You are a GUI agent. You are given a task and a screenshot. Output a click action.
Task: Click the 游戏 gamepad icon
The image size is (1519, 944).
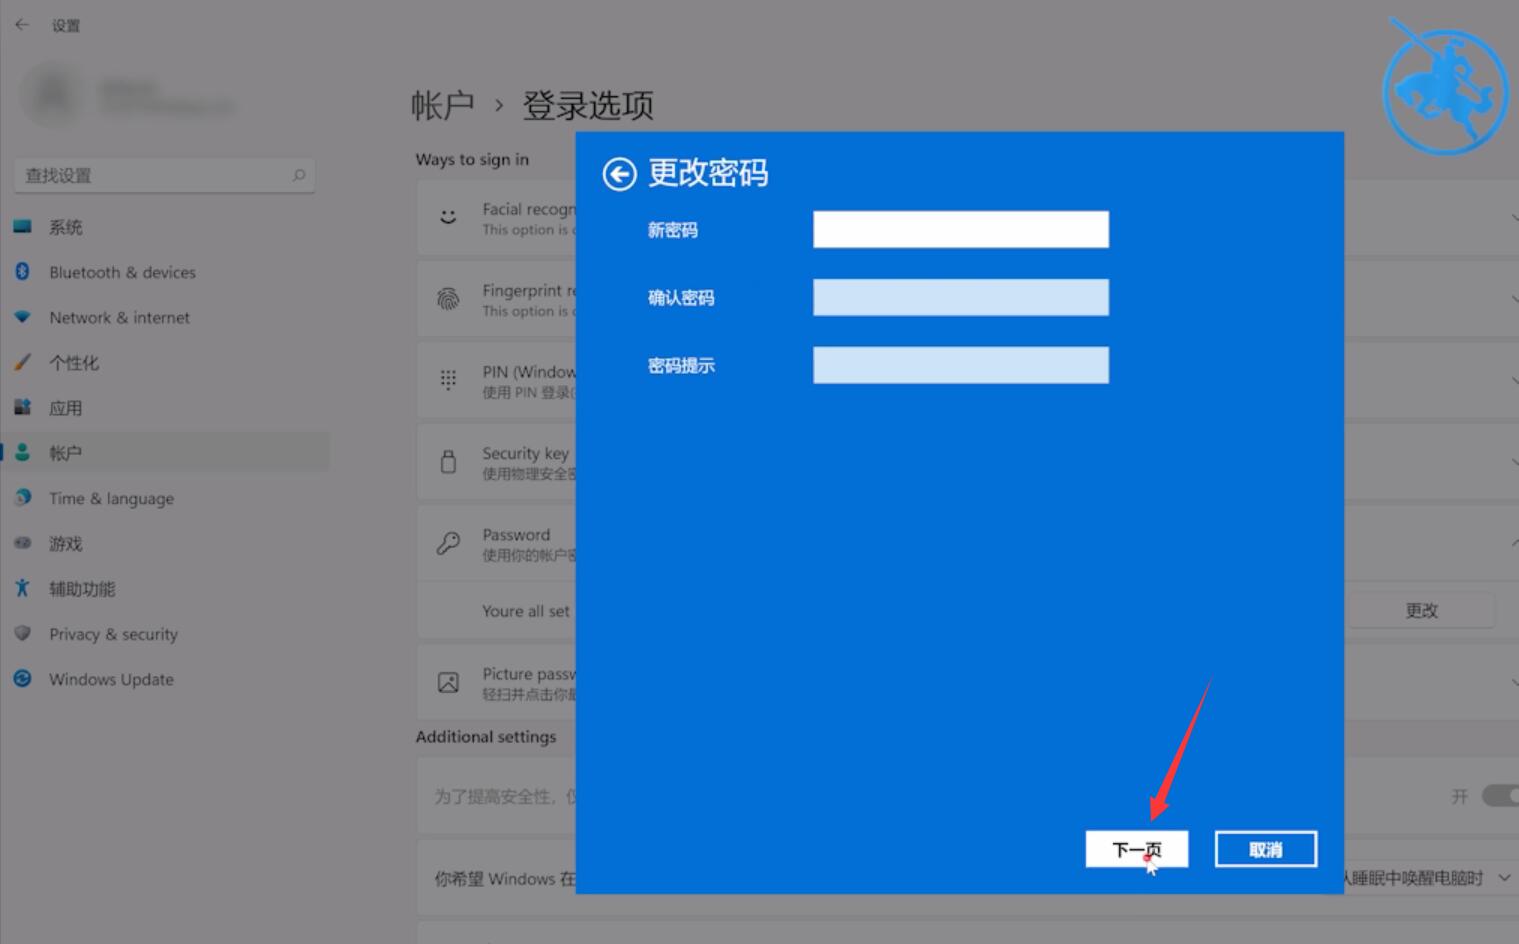[22, 543]
